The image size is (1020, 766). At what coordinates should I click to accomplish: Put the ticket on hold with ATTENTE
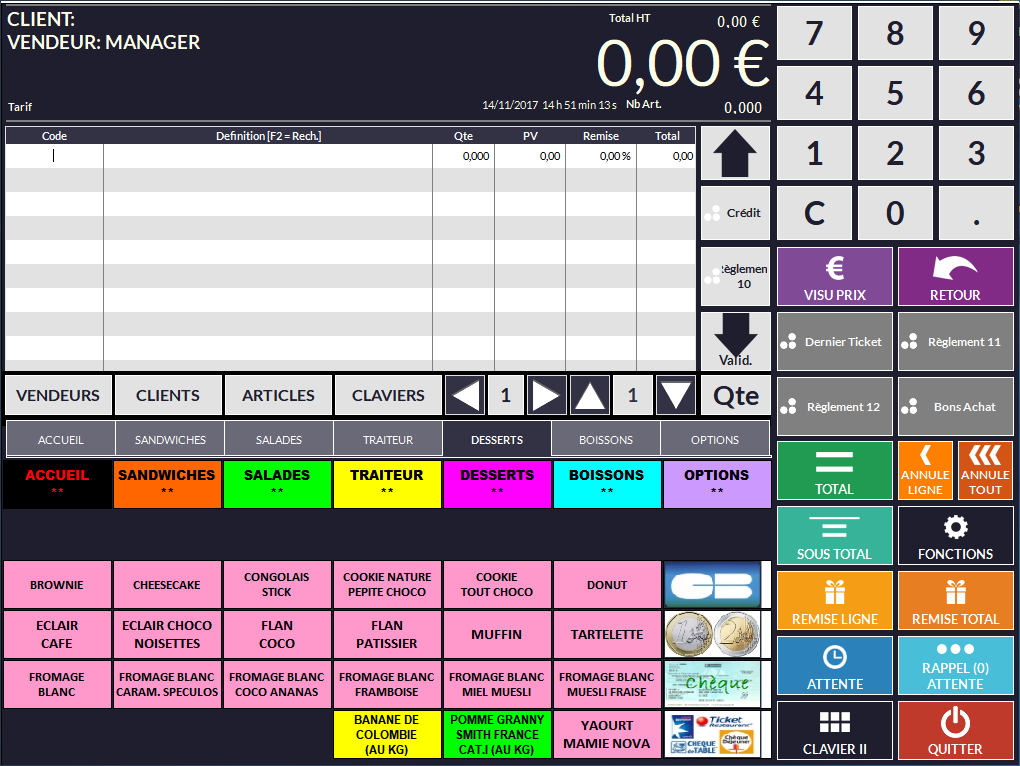coord(834,666)
